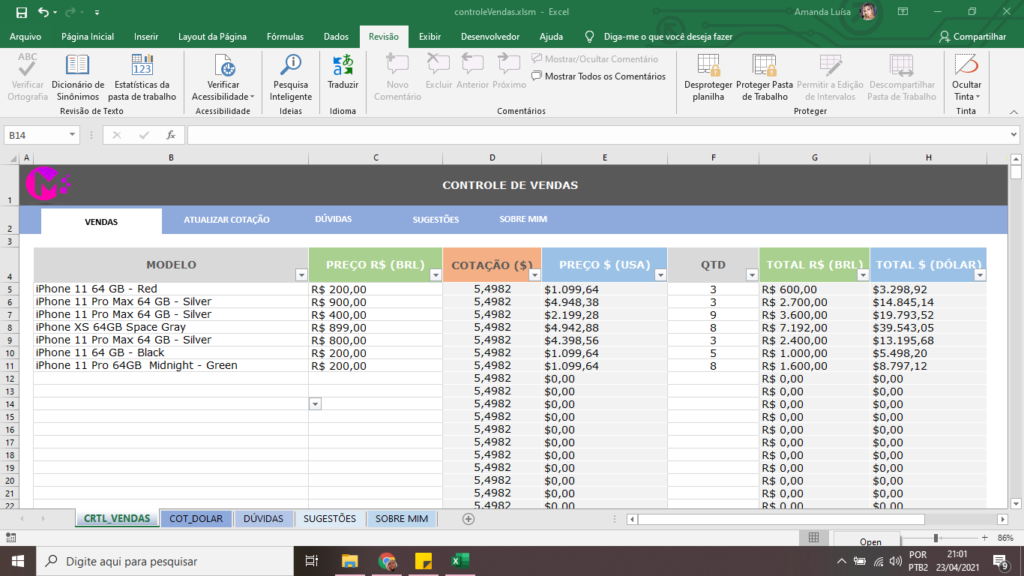Image resolution: width=1024 pixels, height=576 pixels.
Task: Run Verificar Acessibilidade checker
Action: click(223, 77)
